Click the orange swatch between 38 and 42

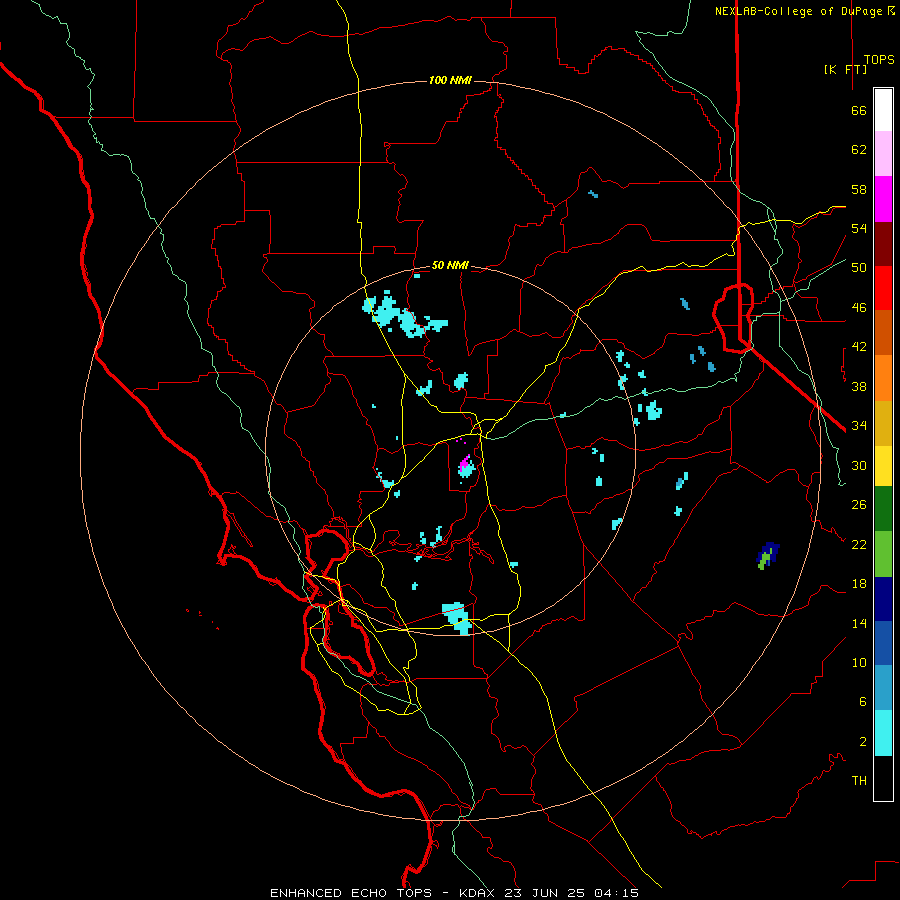tap(883, 378)
